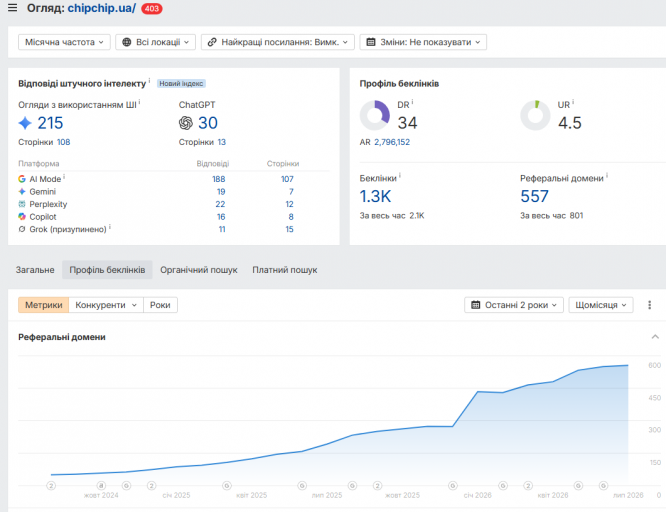Collapse the Реферальні домени chart section

pos(655,337)
